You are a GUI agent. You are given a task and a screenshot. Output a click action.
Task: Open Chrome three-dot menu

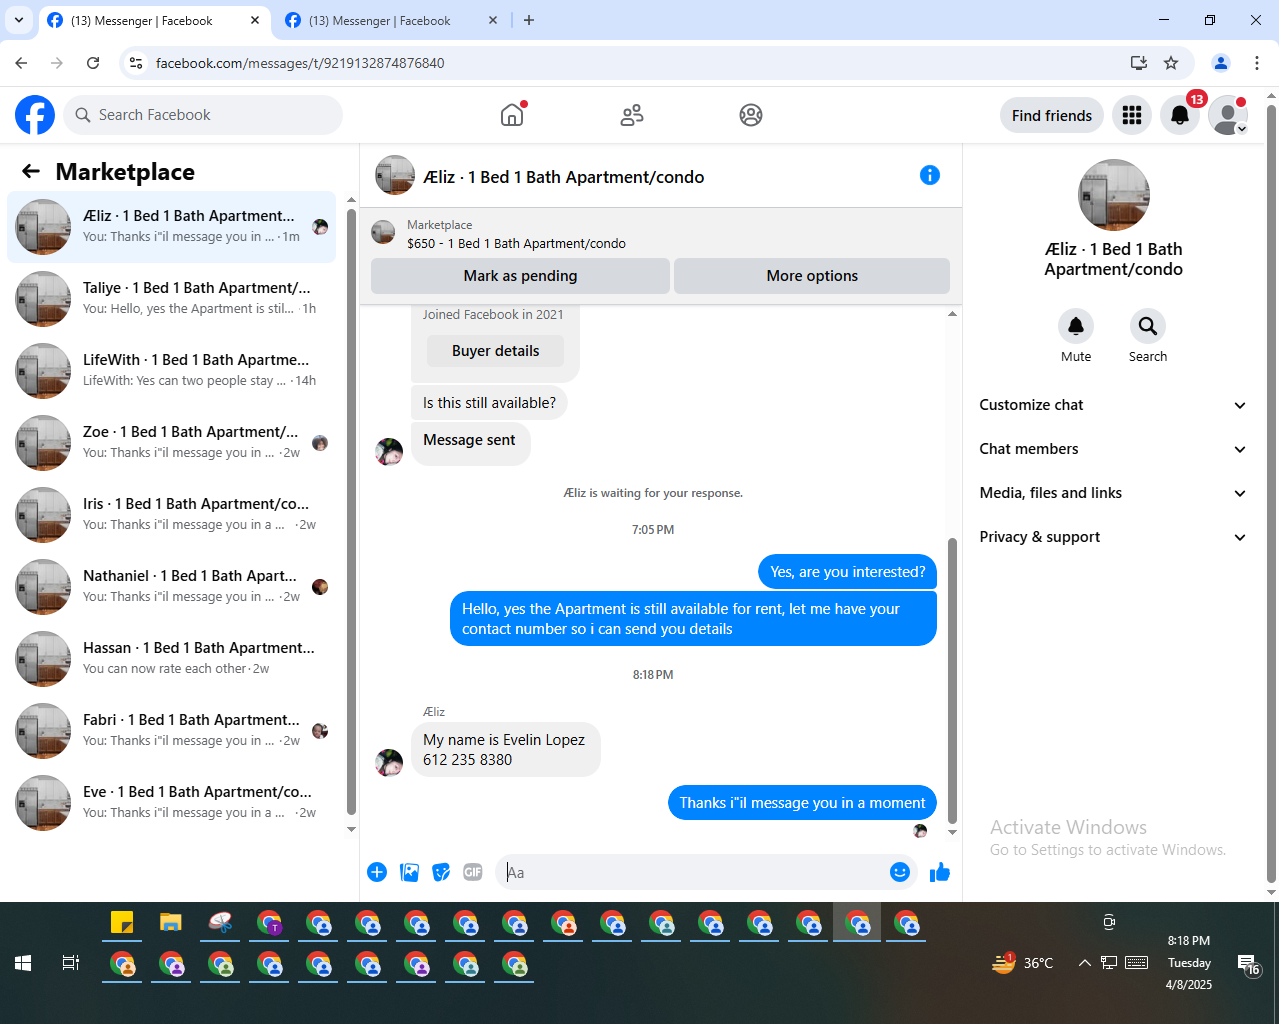tap(1257, 63)
